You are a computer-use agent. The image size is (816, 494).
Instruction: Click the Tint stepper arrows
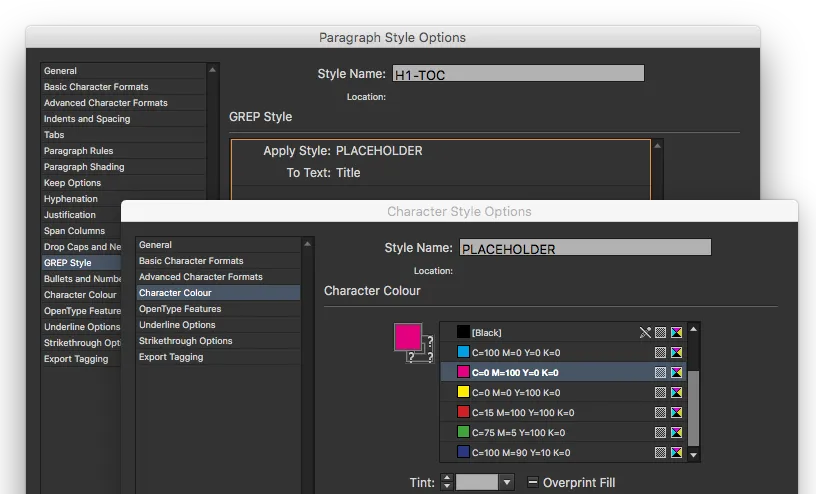click(x=447, y=482)
